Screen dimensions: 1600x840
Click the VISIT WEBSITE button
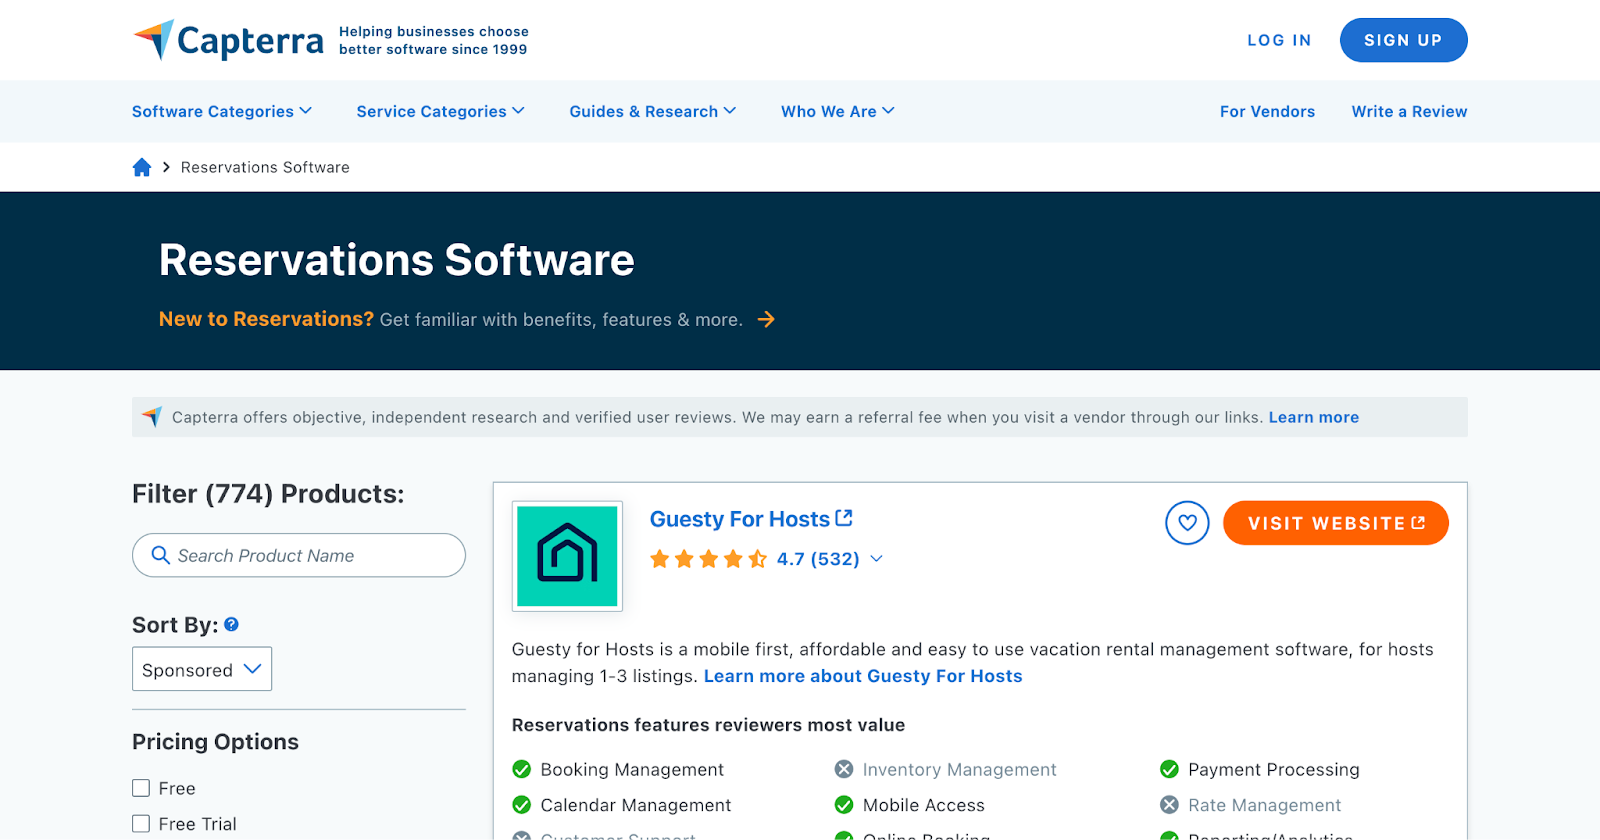(x=1335, y=523)
